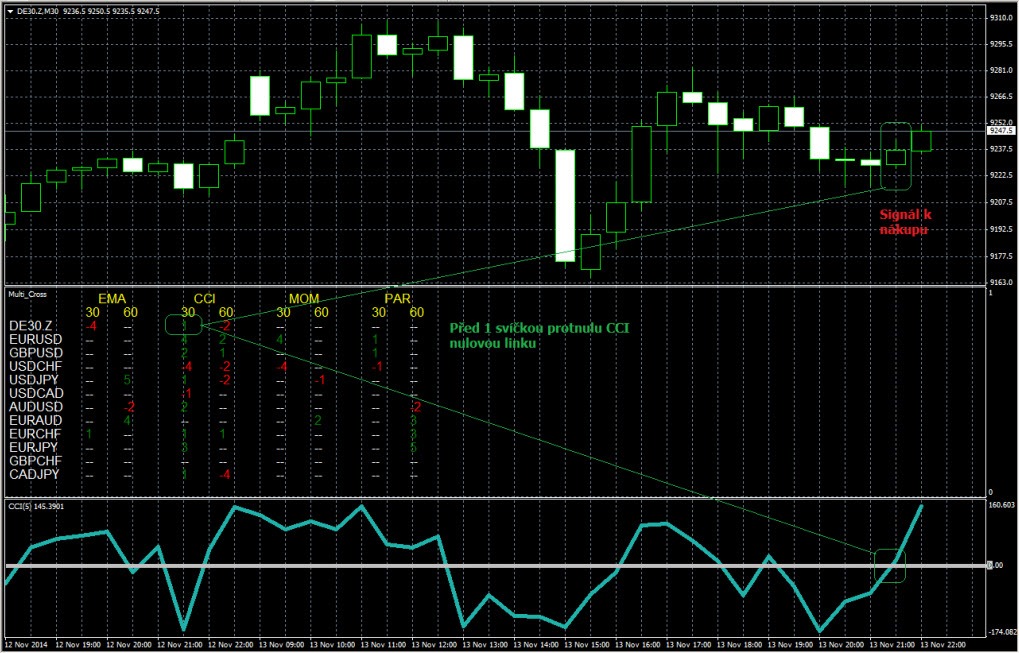Select the EURCHF row label
Viewport: 1019px width, 653px height.
tap(35, 434)
